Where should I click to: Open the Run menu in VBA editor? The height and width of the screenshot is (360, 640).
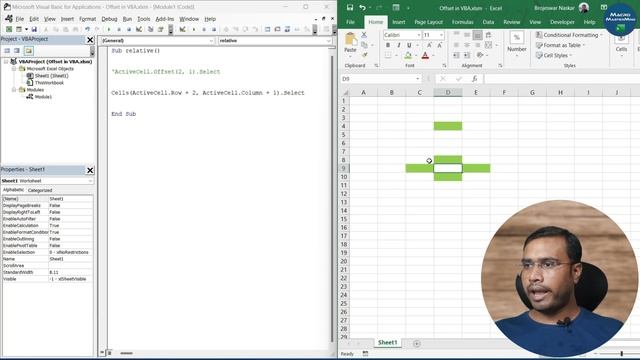coord(127,19)
